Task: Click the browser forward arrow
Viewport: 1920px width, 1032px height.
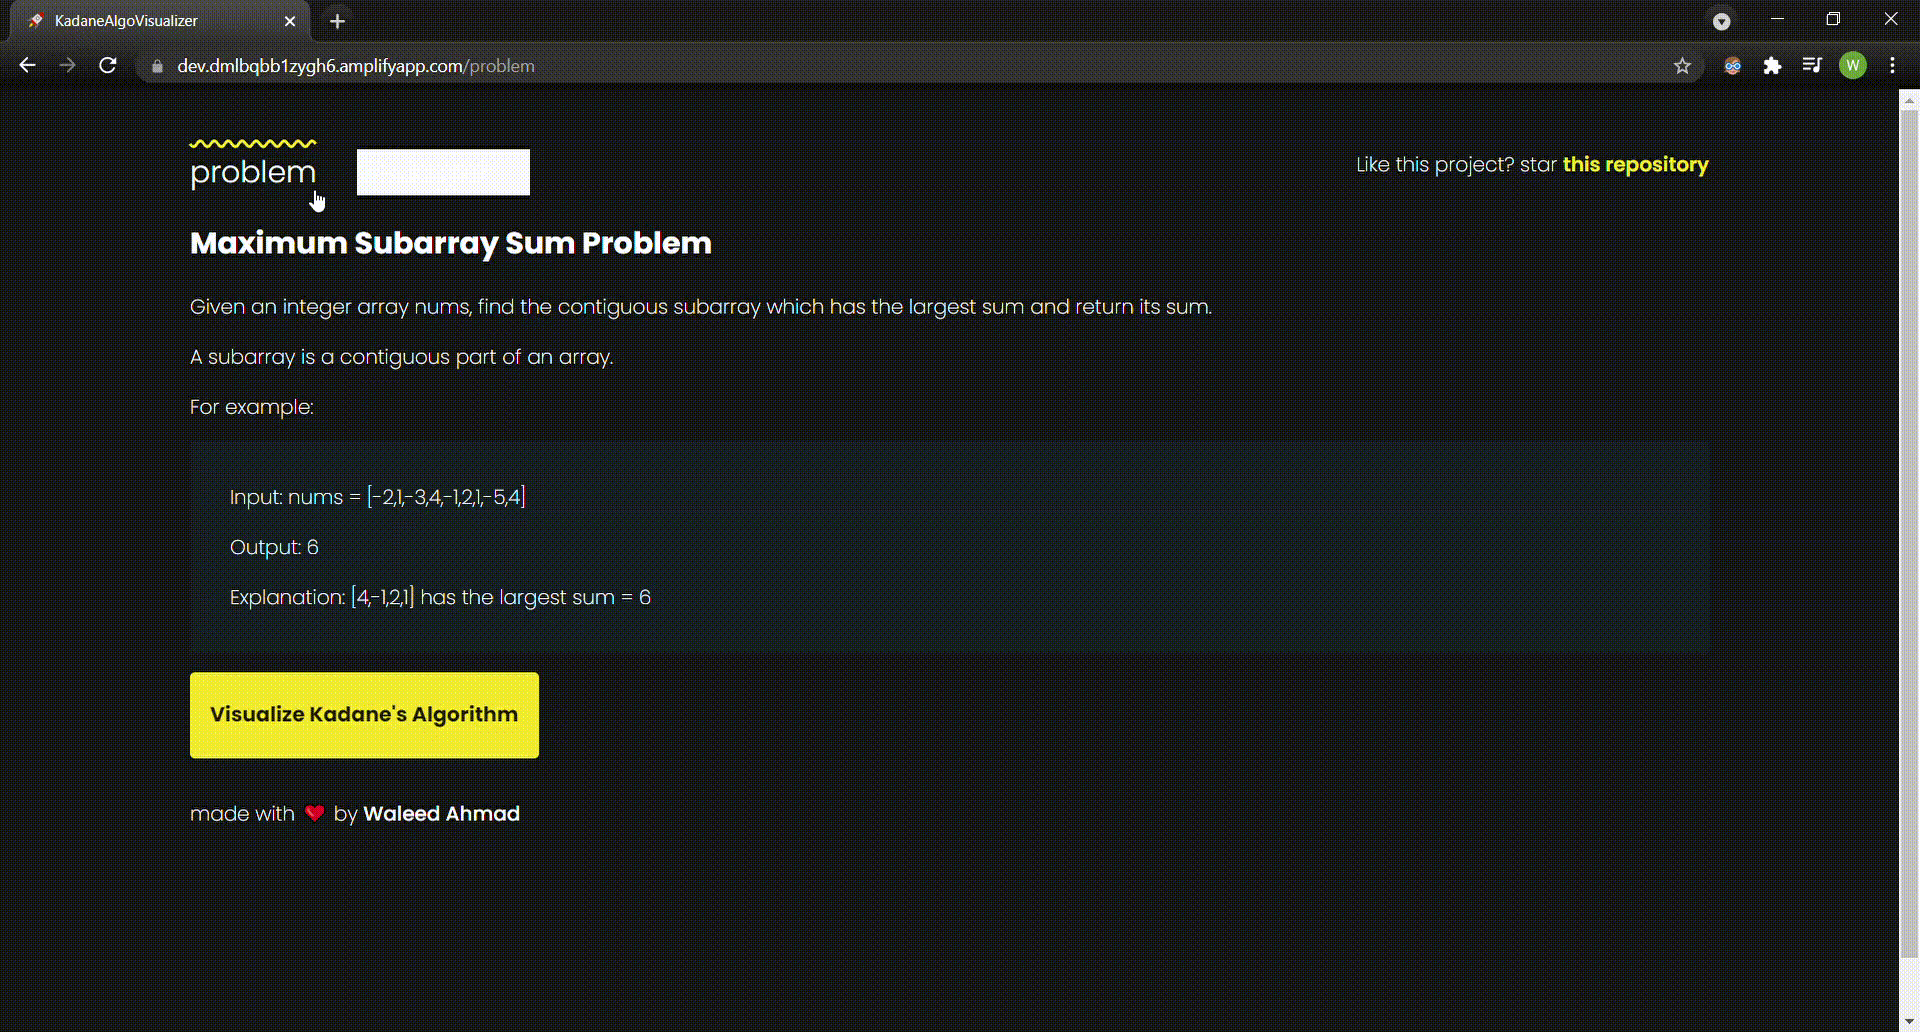Action: pyautogui.click(x=67, y=66)
